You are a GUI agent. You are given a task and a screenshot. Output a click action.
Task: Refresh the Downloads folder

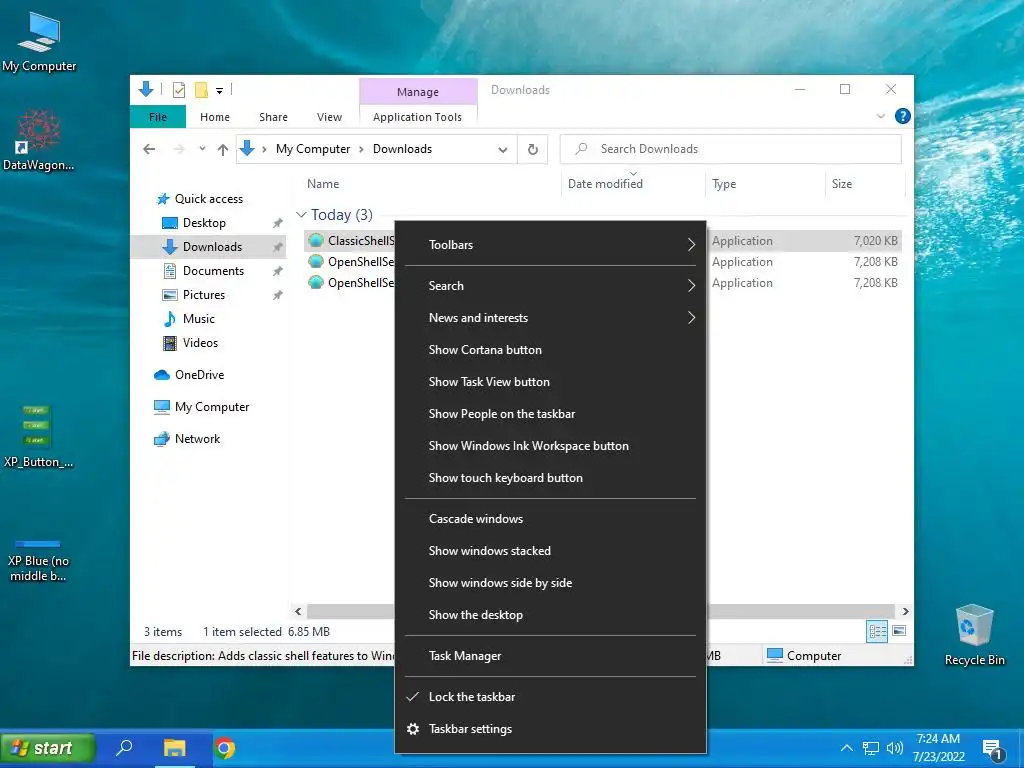[x=533, y=150]
